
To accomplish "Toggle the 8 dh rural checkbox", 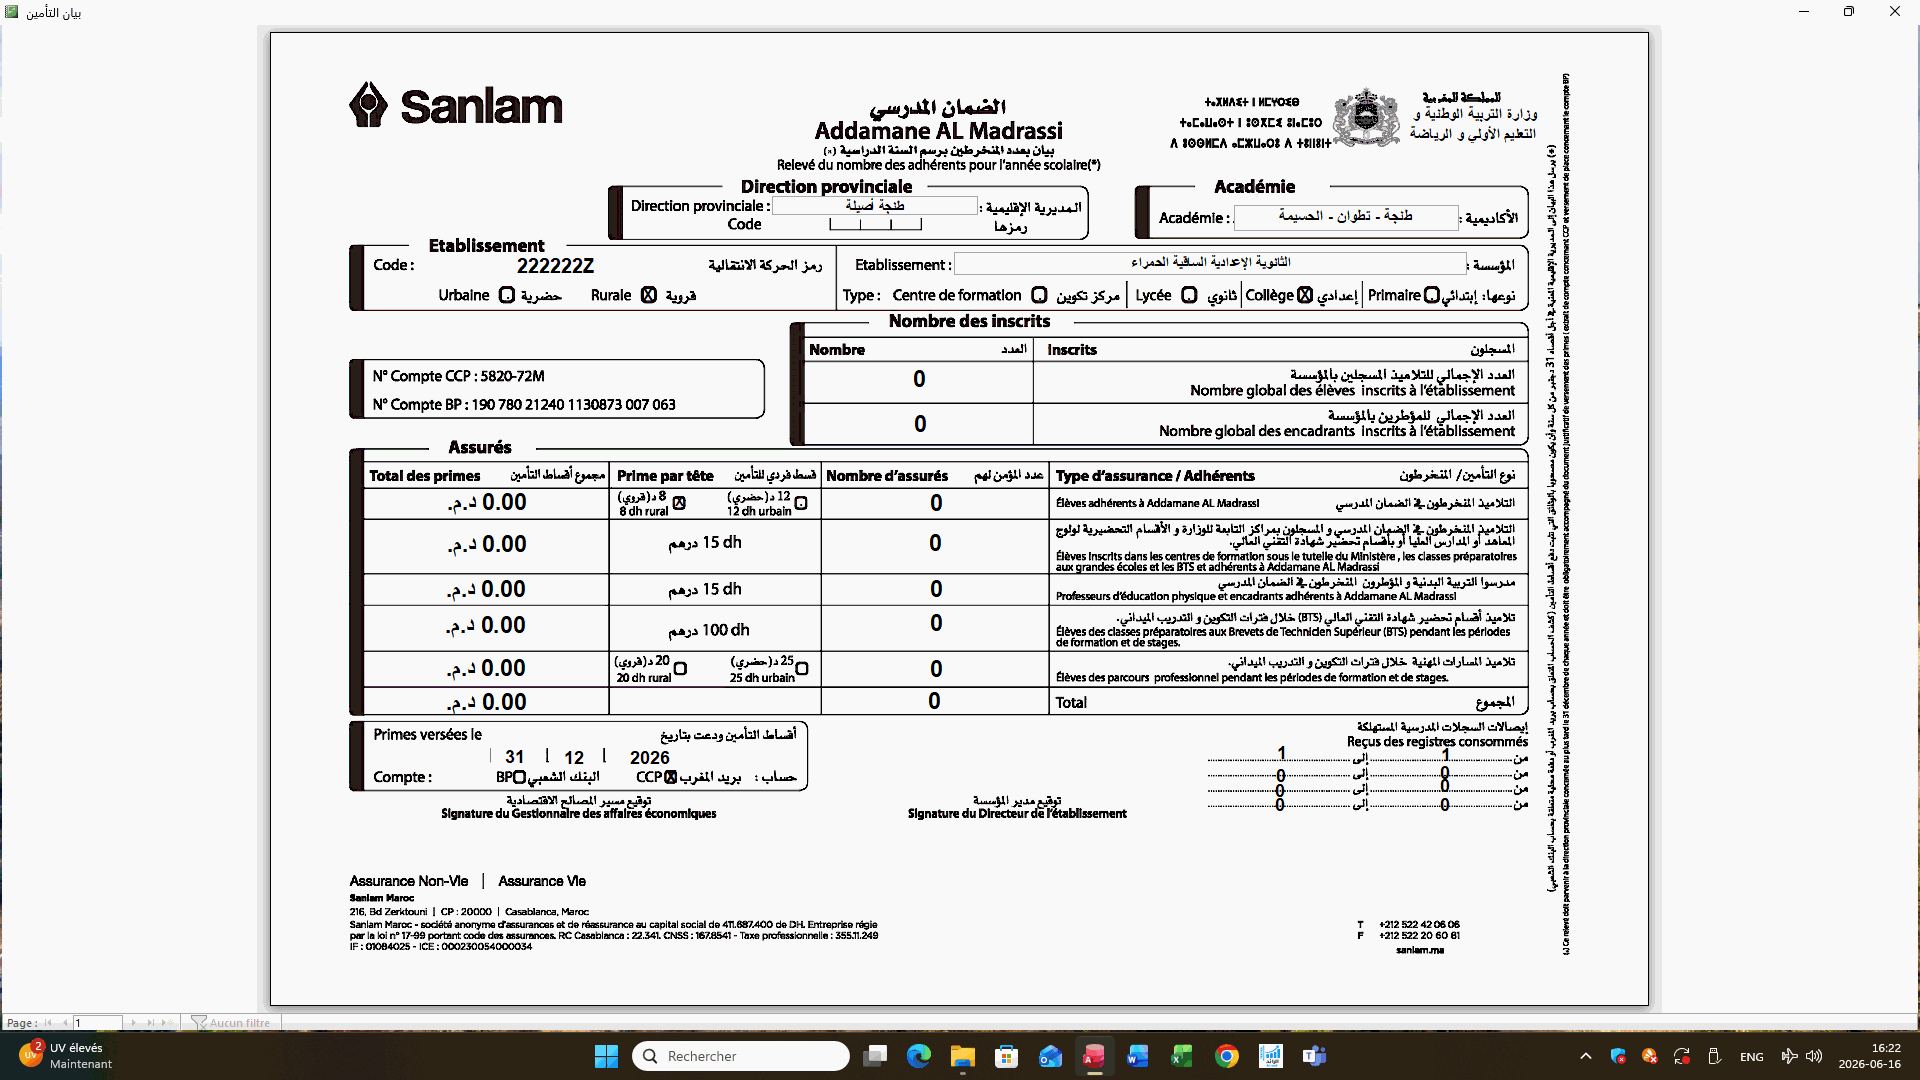I will (680, 503).
